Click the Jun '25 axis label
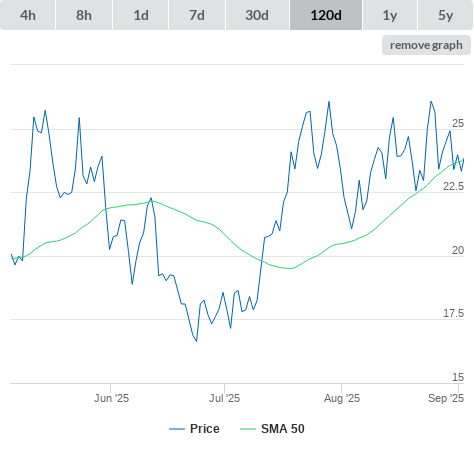The image size is (474, 455). 111,398
